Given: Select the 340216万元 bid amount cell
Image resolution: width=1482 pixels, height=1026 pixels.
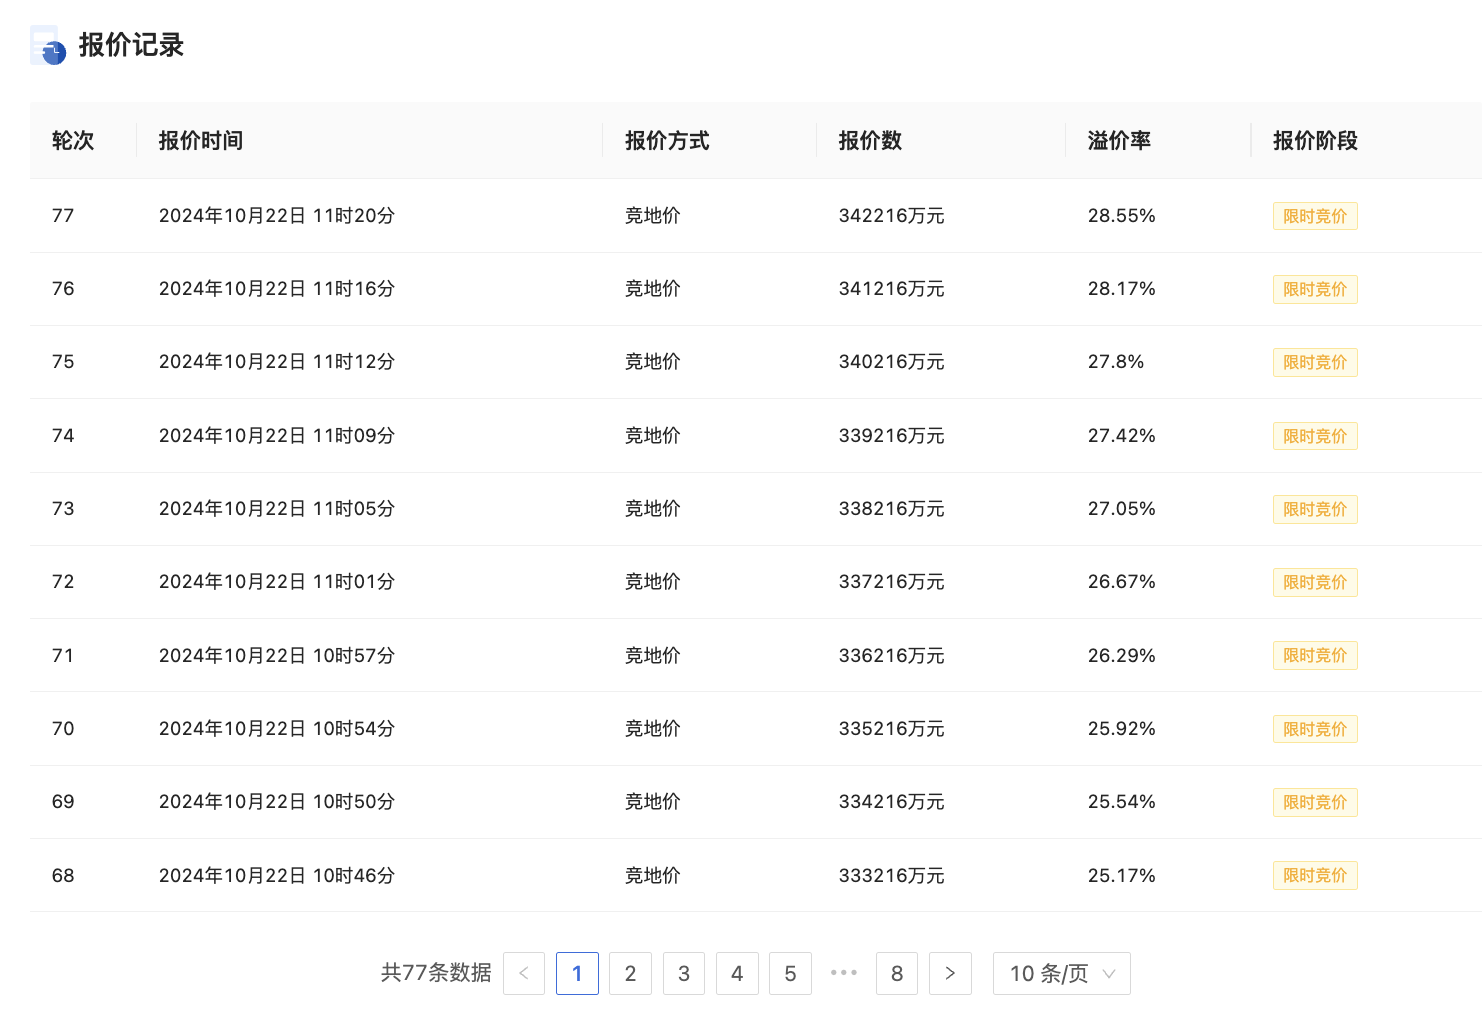Looking at the screenshot, I should (892, 362).
